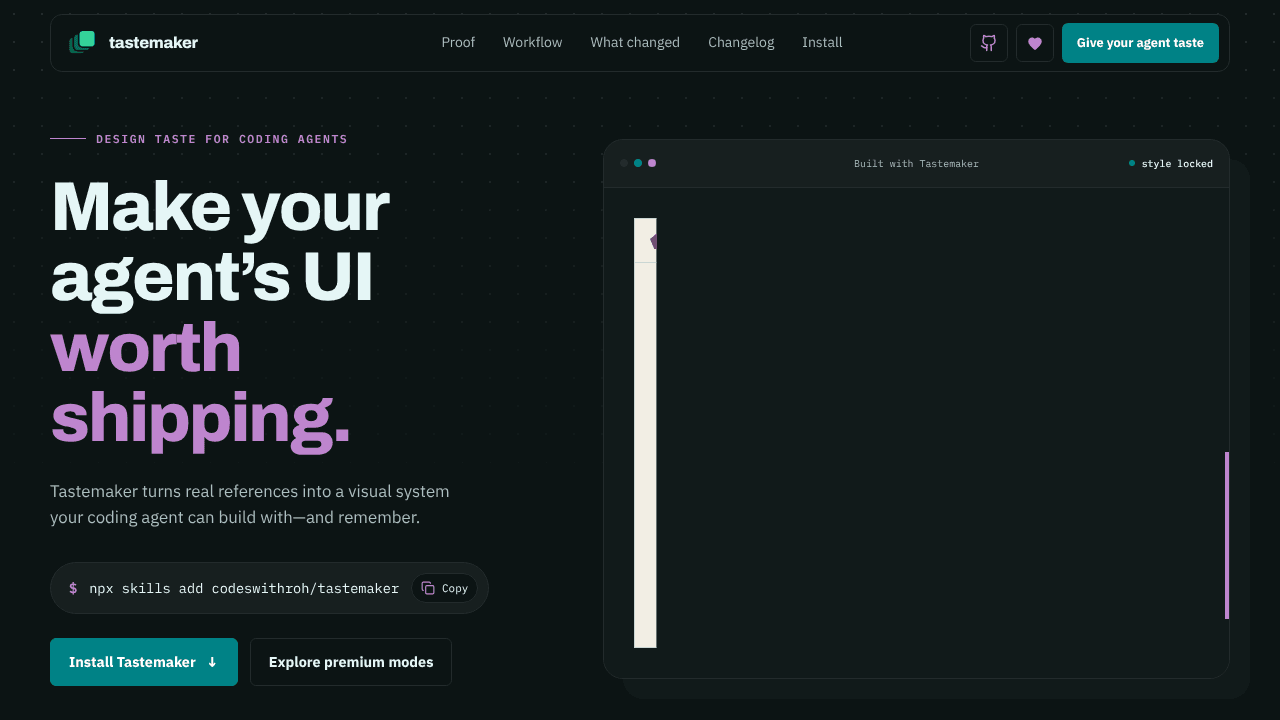The image size is (1280, 720).
Task: Click the Design taste for coding agents tagline
Action: (x=222, y=139)
